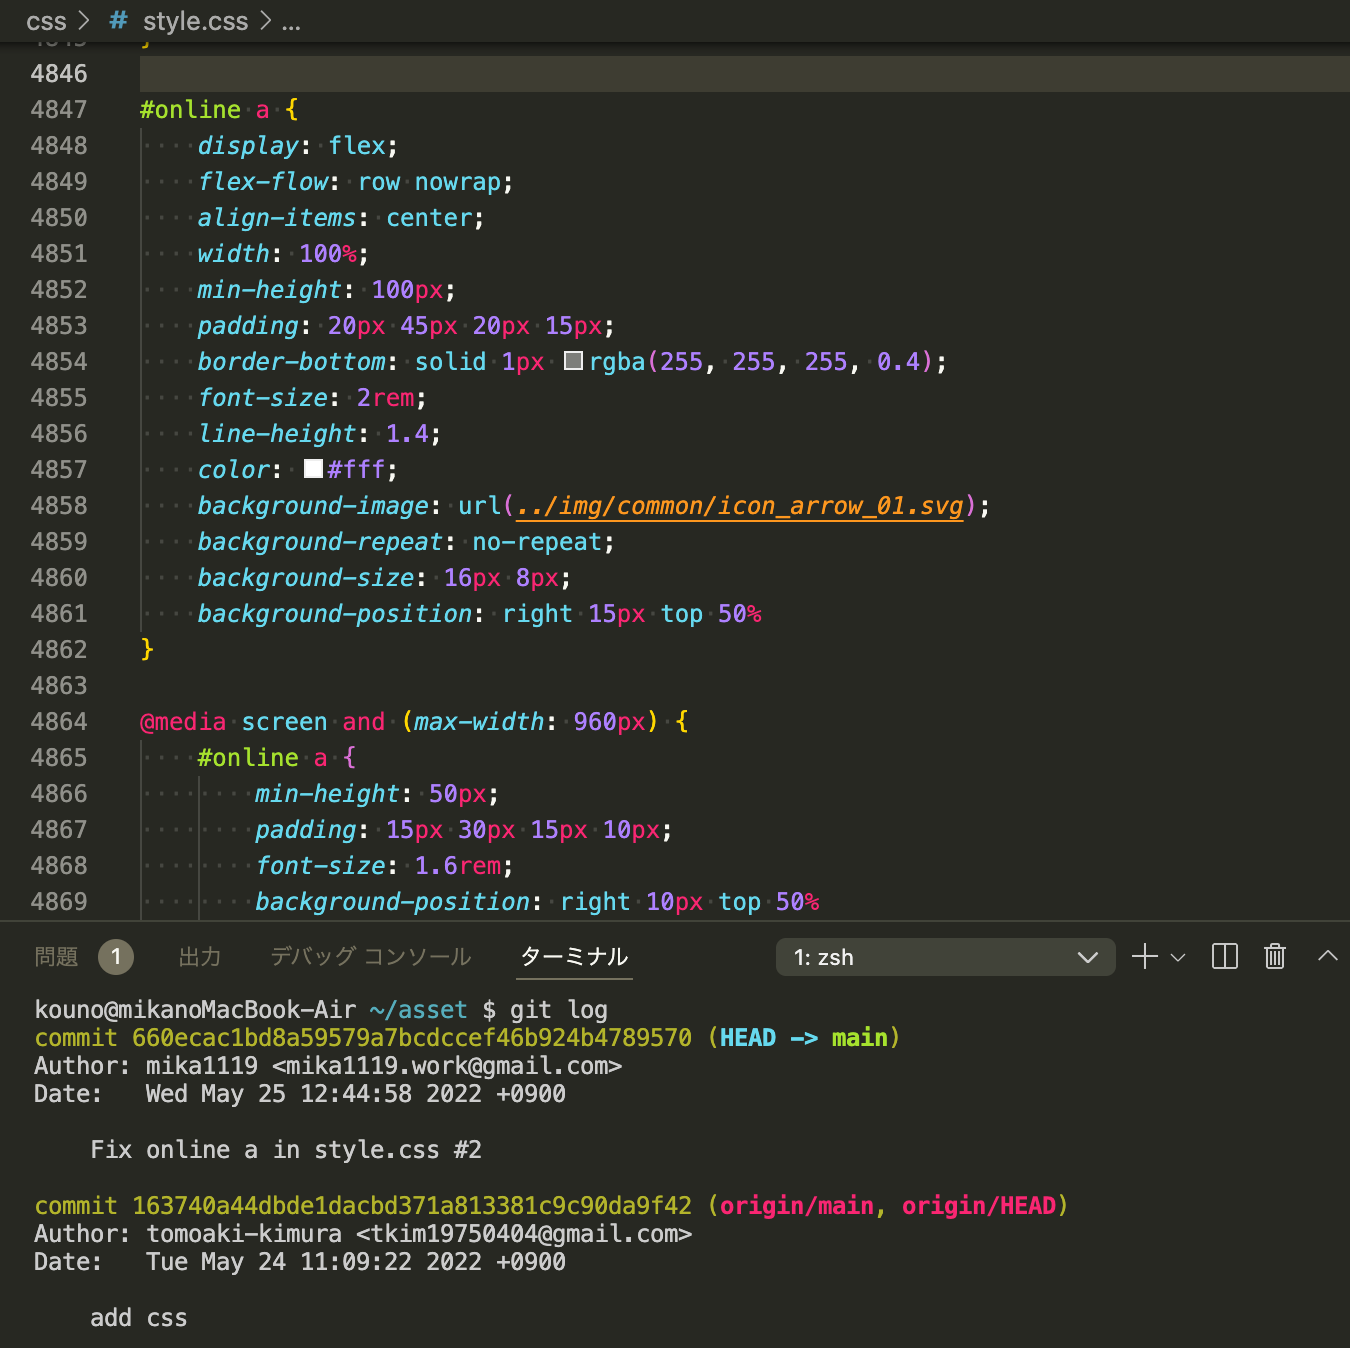Expand the chevron between css and style.css
This screenshot has width=1350, height=1348.
click(83, 20)
